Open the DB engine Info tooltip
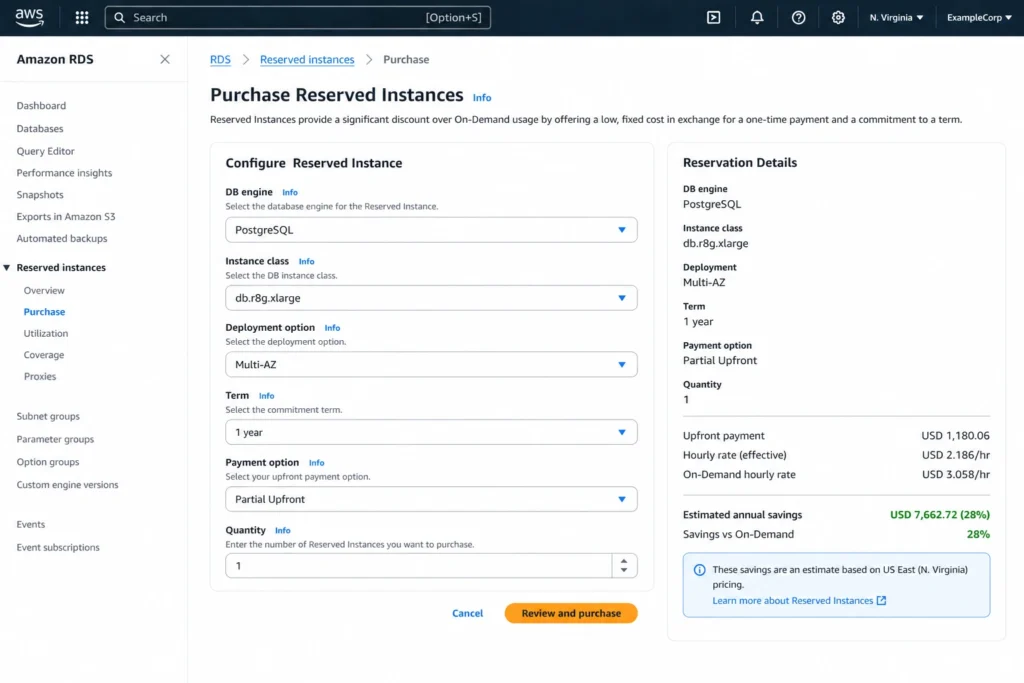Screen dimensions: 1024x683 [290, 192]
